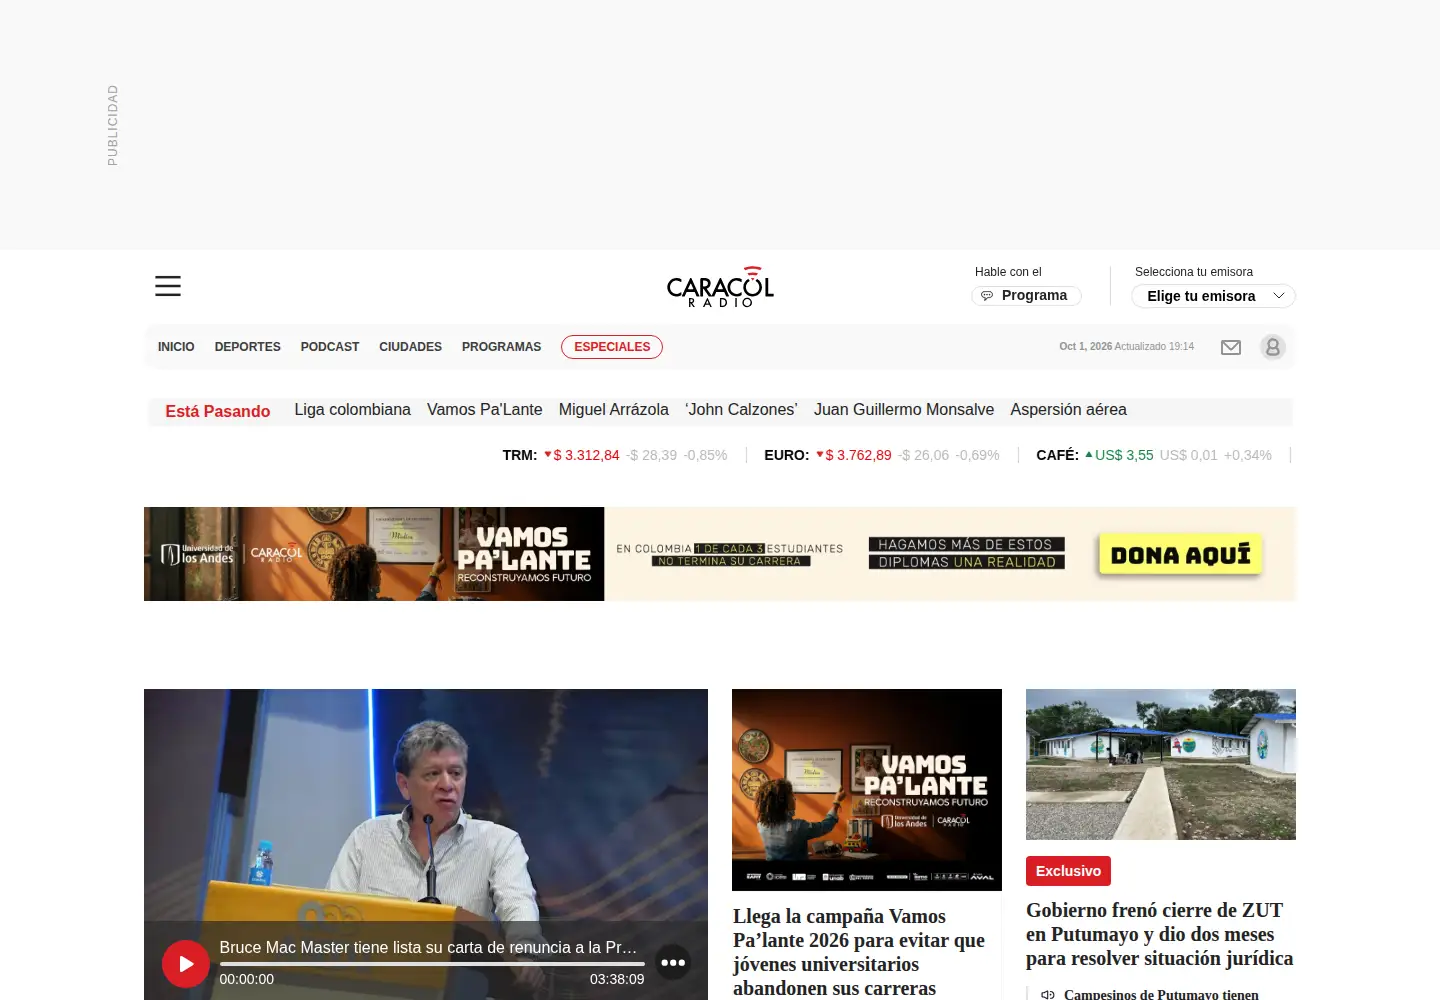Open the PODCAST section
Viewport: 1440px width, 1000px height.
pyautogui.click(x=330, y=347)
